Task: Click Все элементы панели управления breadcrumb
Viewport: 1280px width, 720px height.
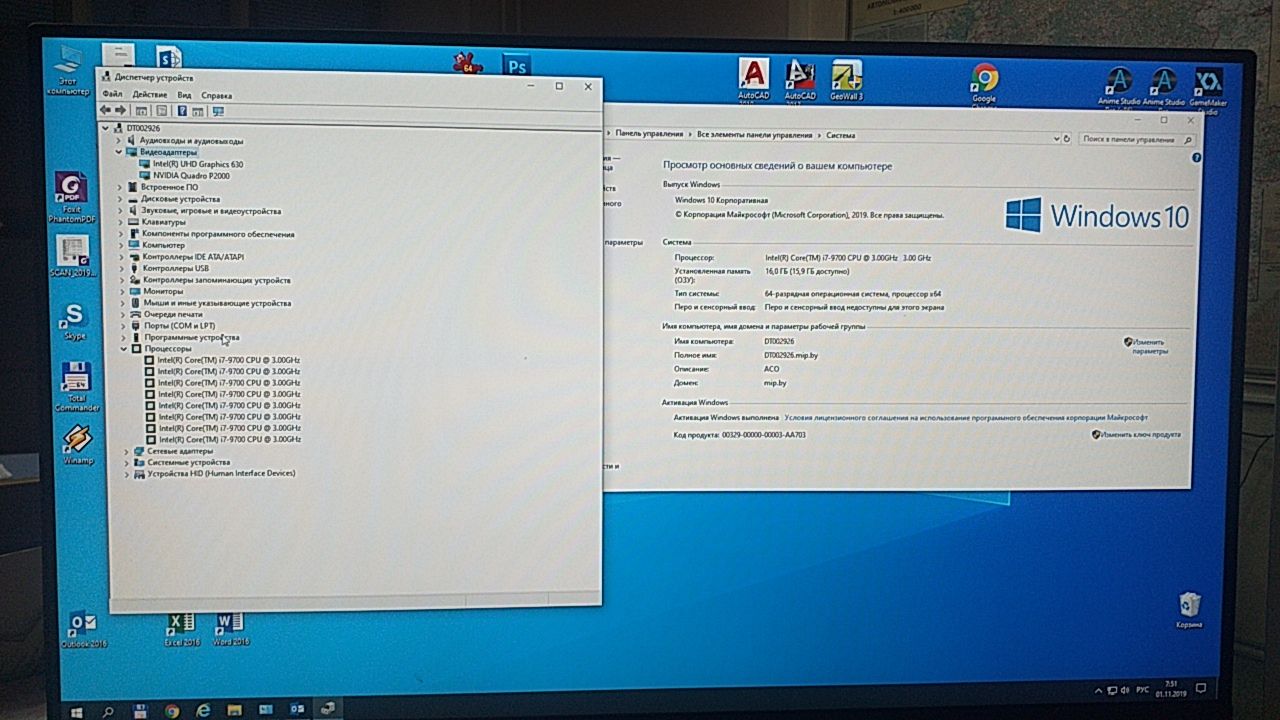Action: click(755, 134)
